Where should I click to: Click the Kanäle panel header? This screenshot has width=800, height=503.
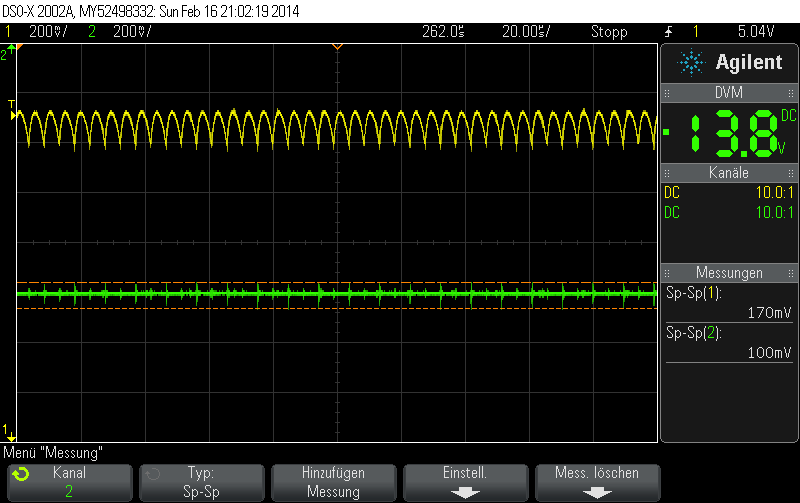(x=729, y=173)
